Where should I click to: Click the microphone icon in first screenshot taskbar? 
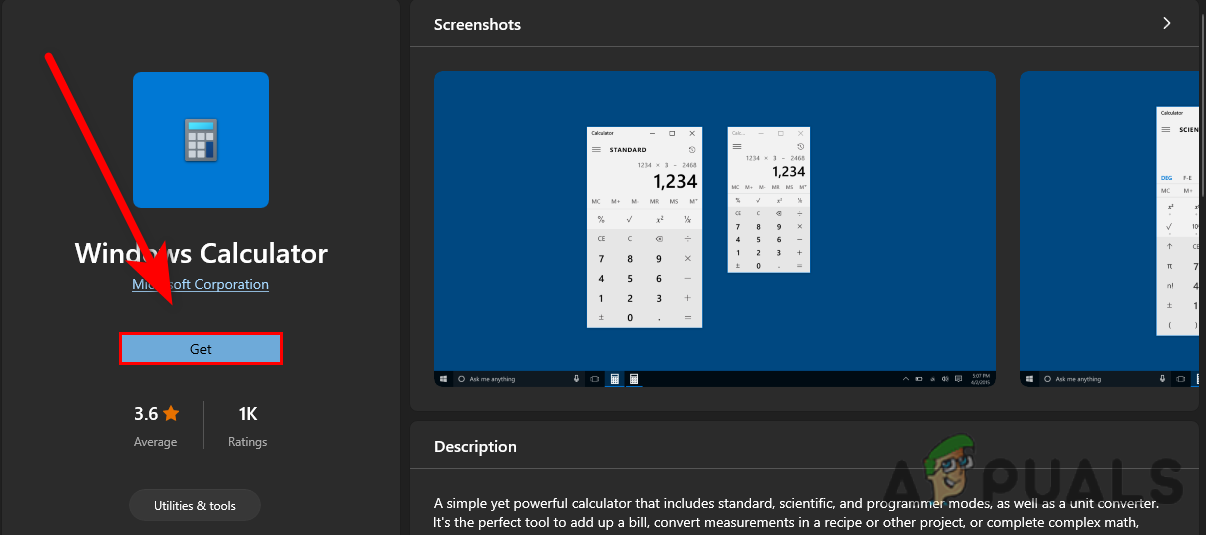[577, 379]
